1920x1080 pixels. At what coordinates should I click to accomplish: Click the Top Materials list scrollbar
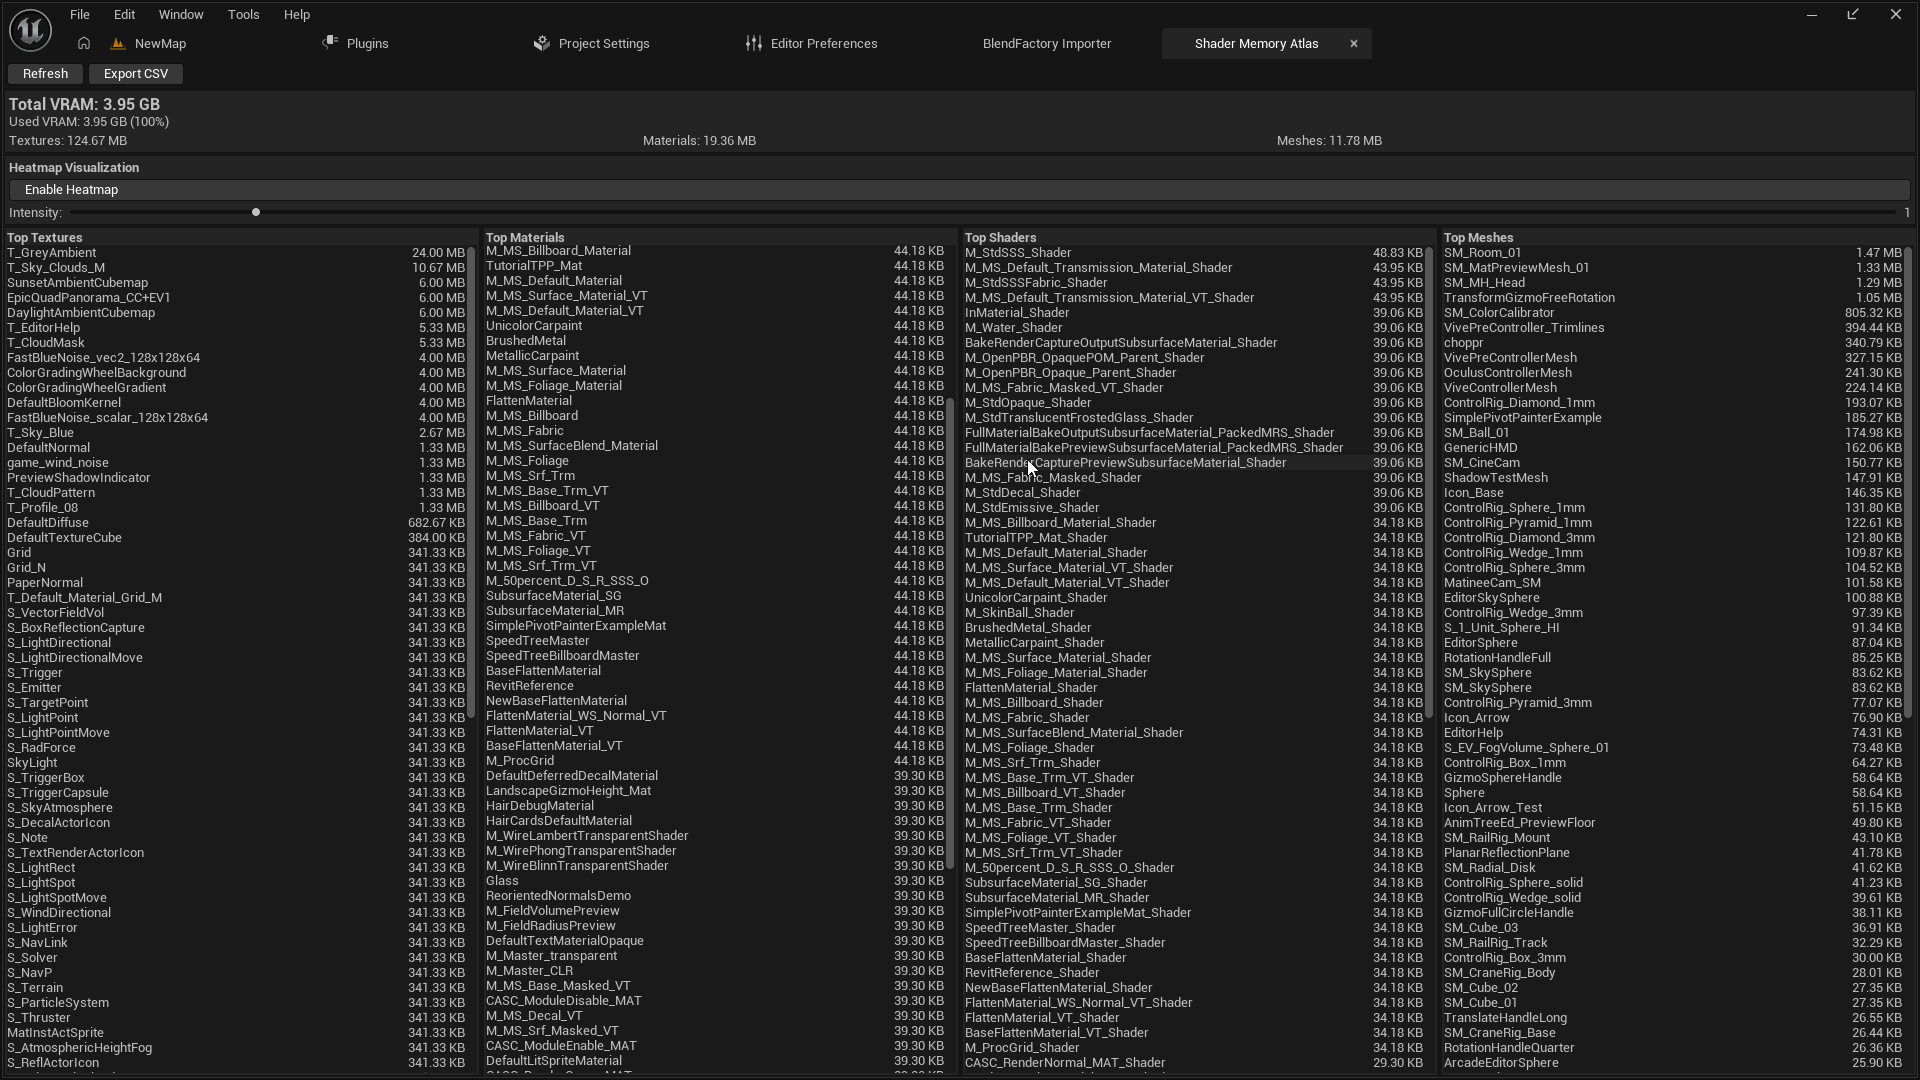click(950, 635)
